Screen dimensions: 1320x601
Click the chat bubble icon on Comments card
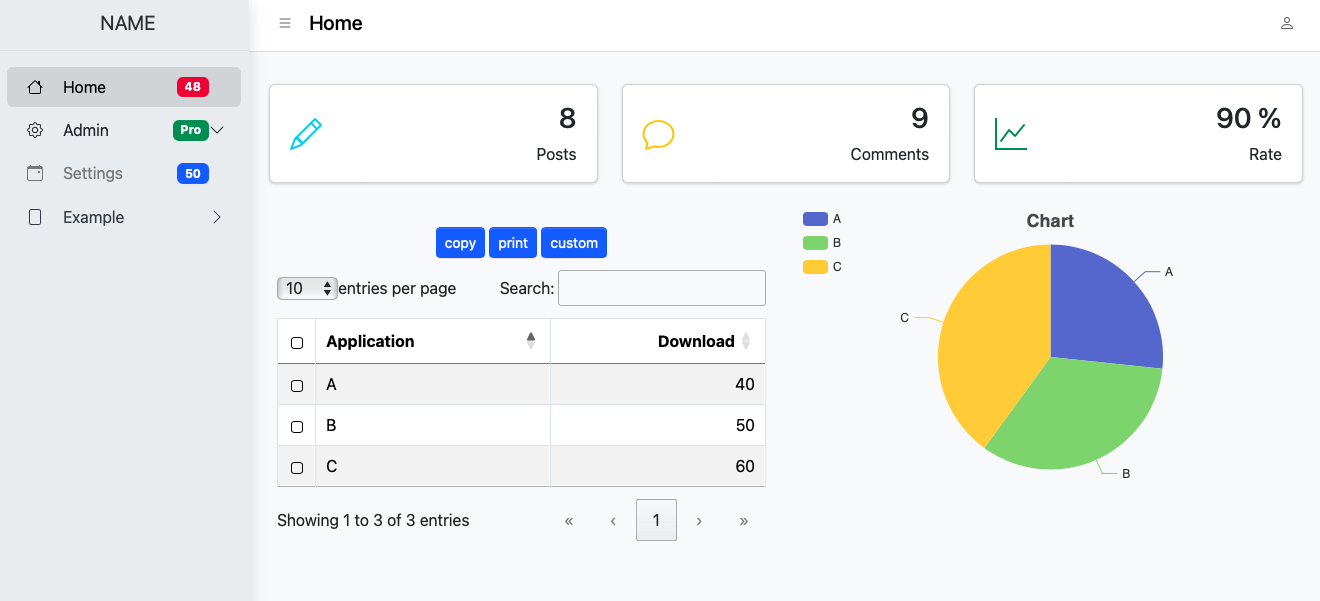tap(658, 134)
